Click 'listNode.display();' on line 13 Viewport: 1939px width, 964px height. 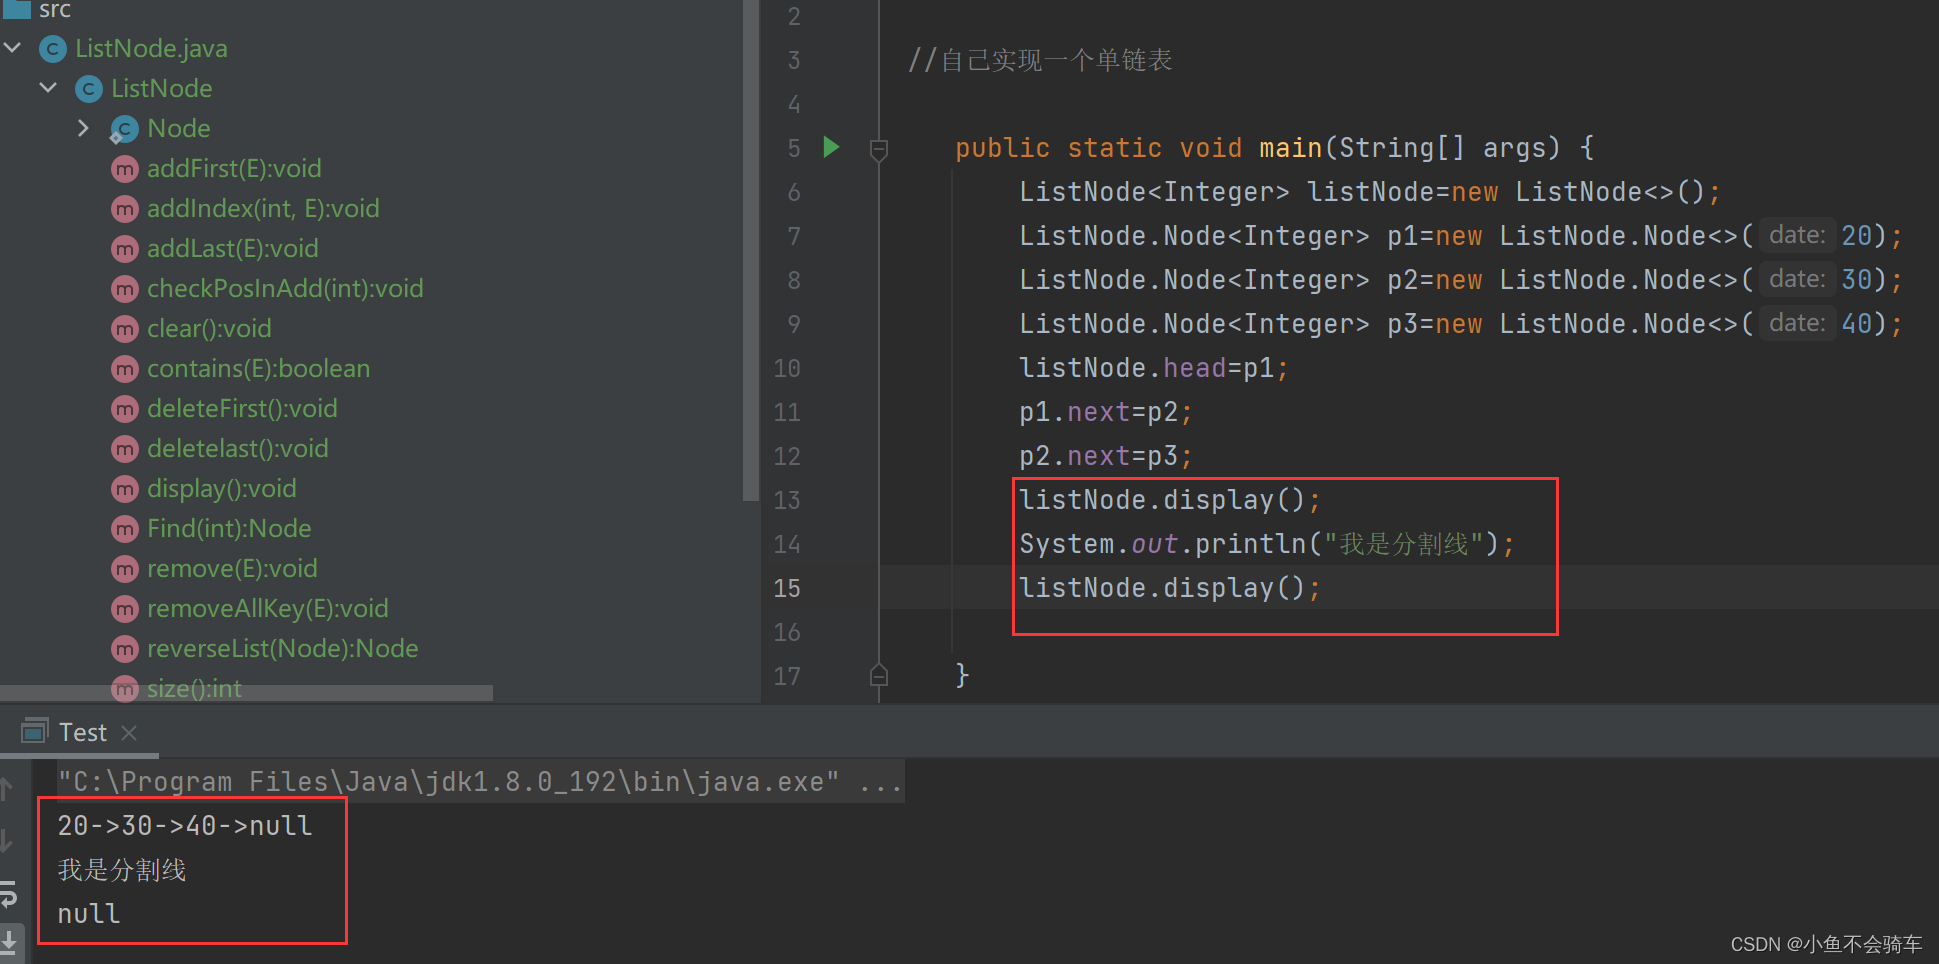[1170, 500]
